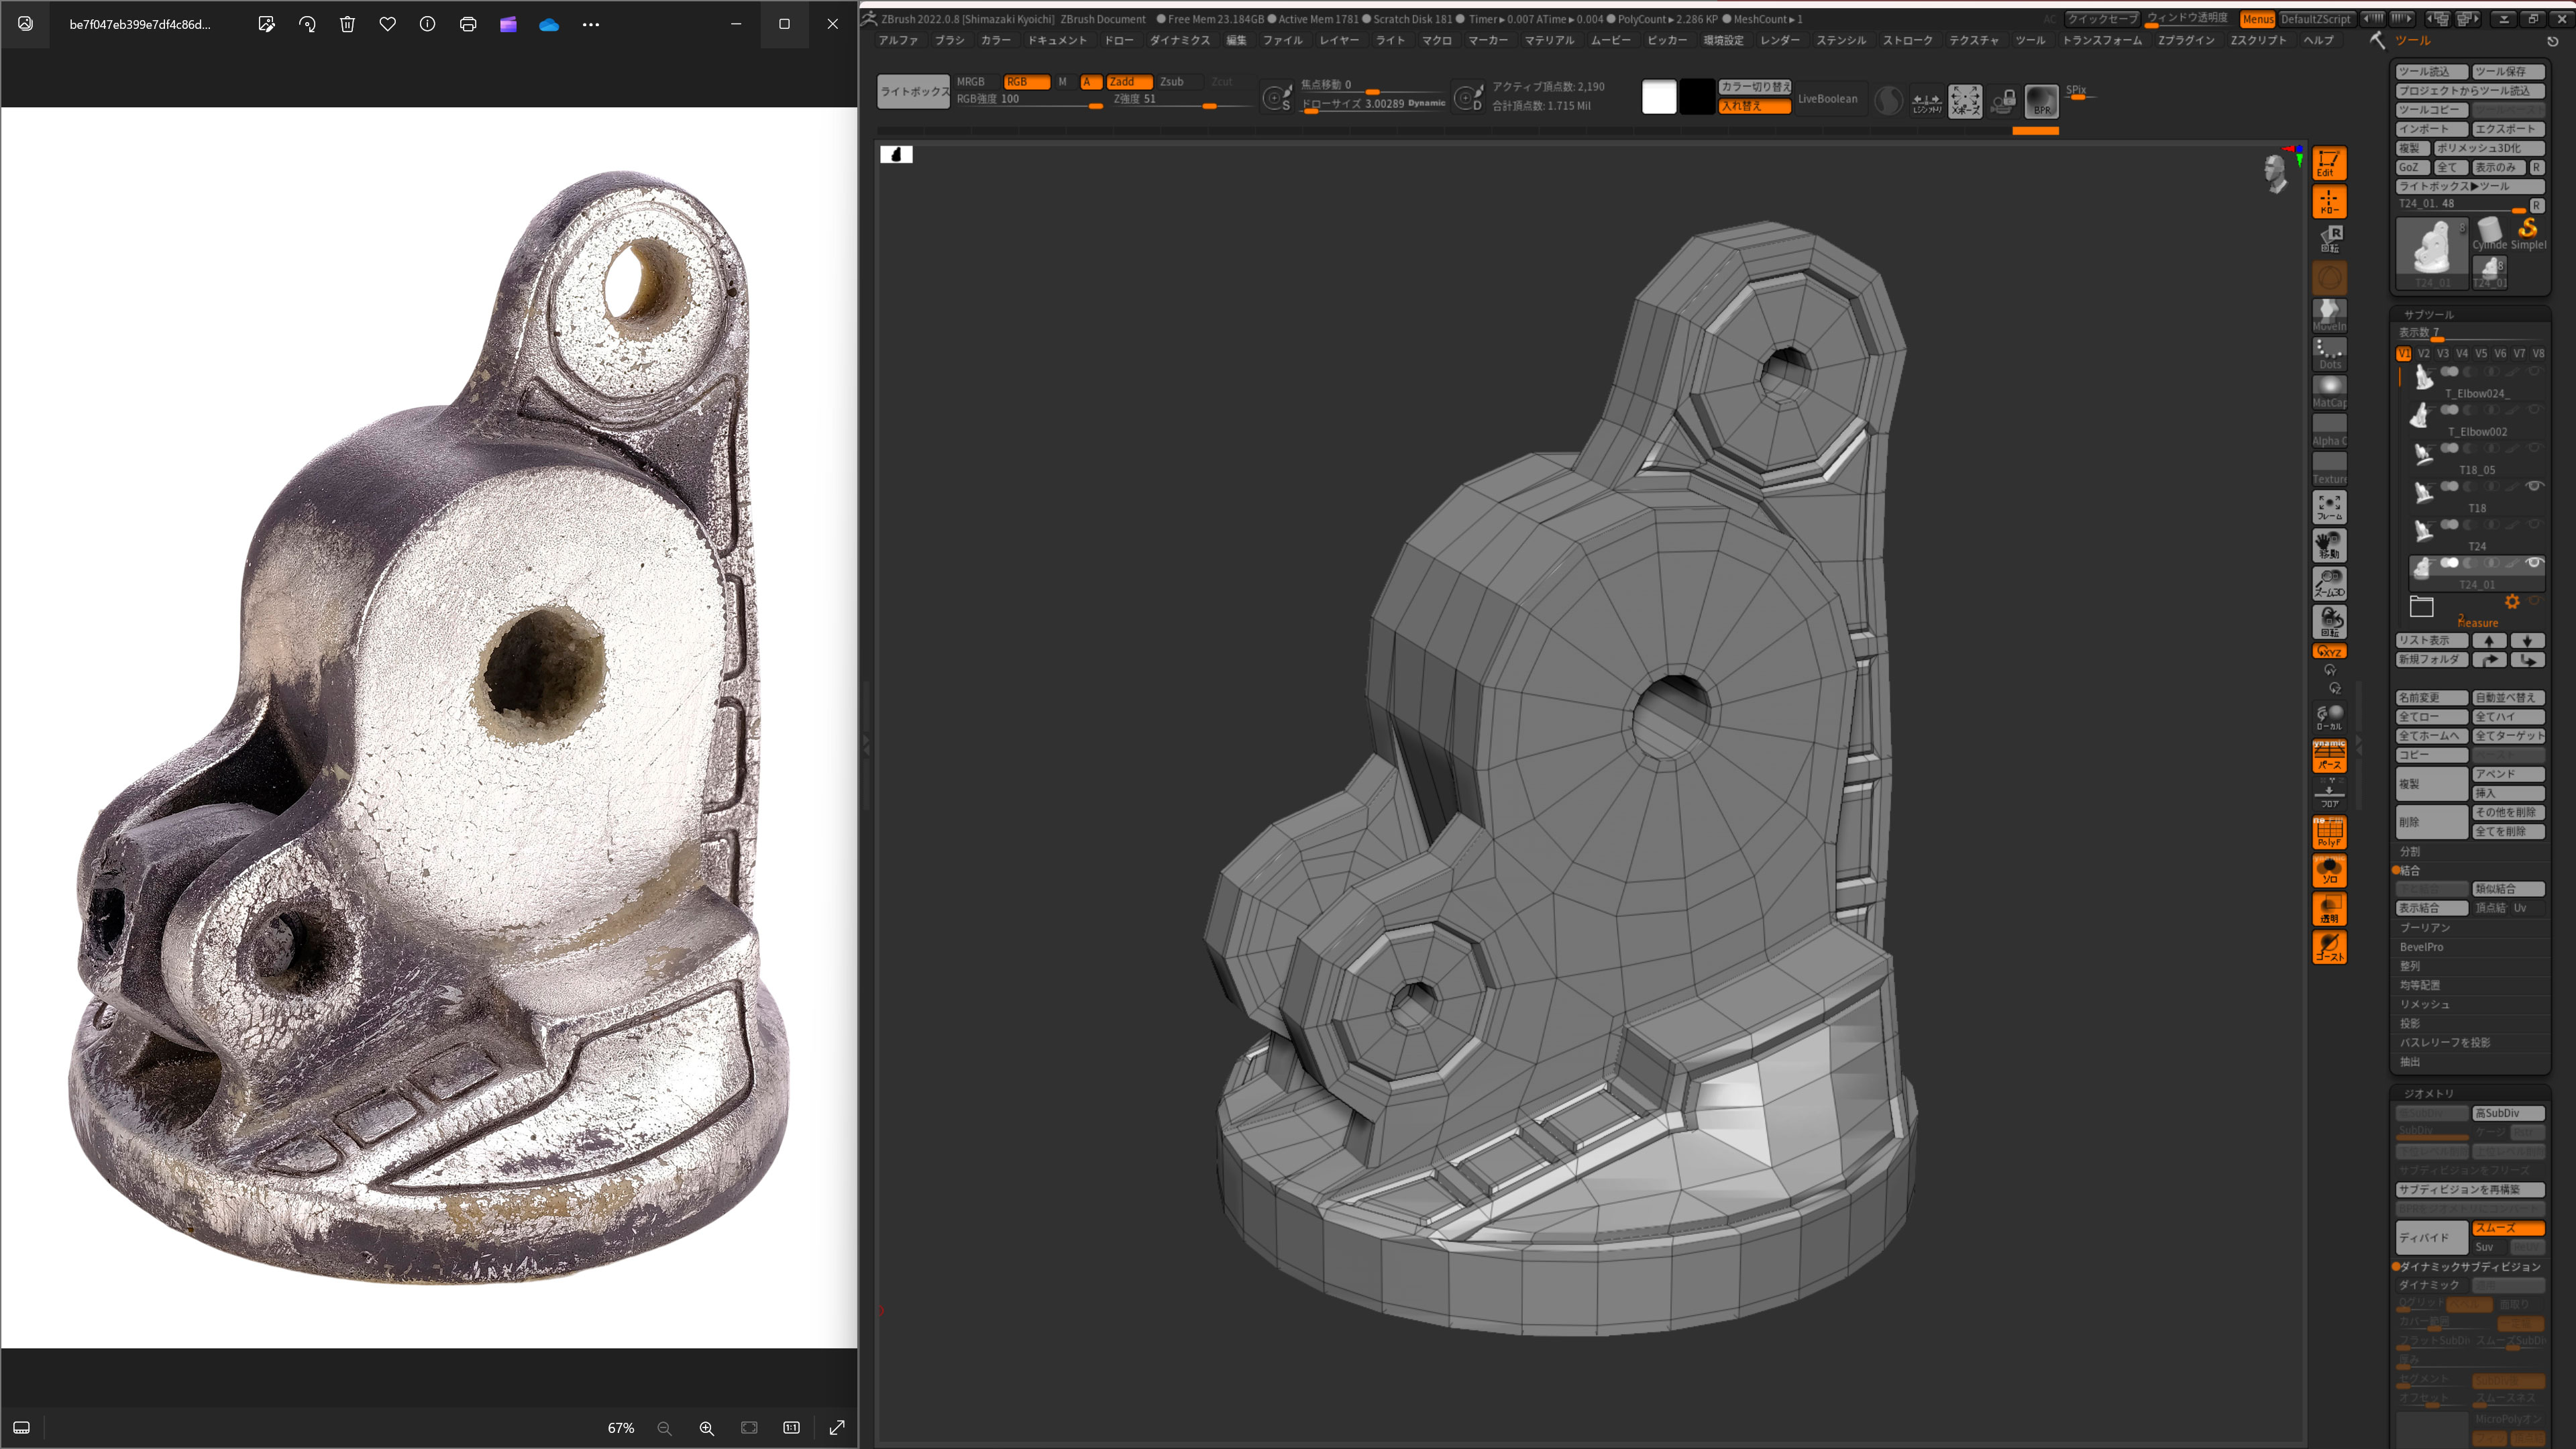Click the Lightbox (ライトボックス) button
Viewport: 2576px width, 1449px height.
click(x=913, y=91)
